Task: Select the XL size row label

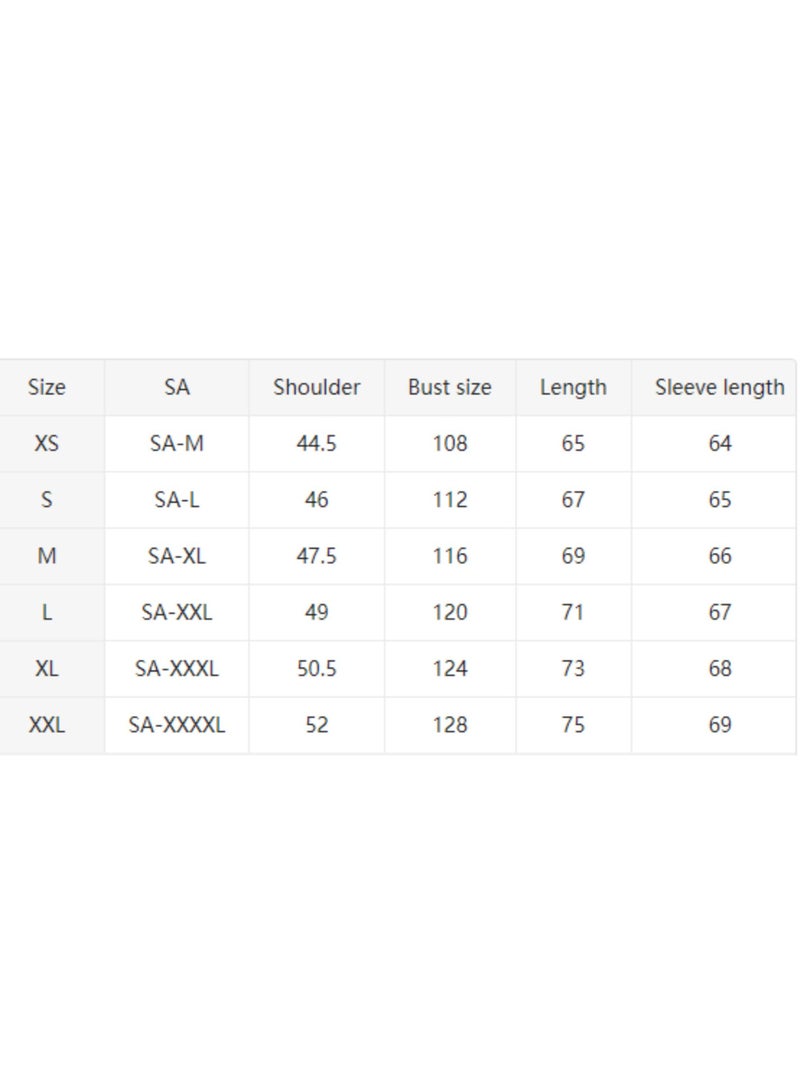Action: 47,669
